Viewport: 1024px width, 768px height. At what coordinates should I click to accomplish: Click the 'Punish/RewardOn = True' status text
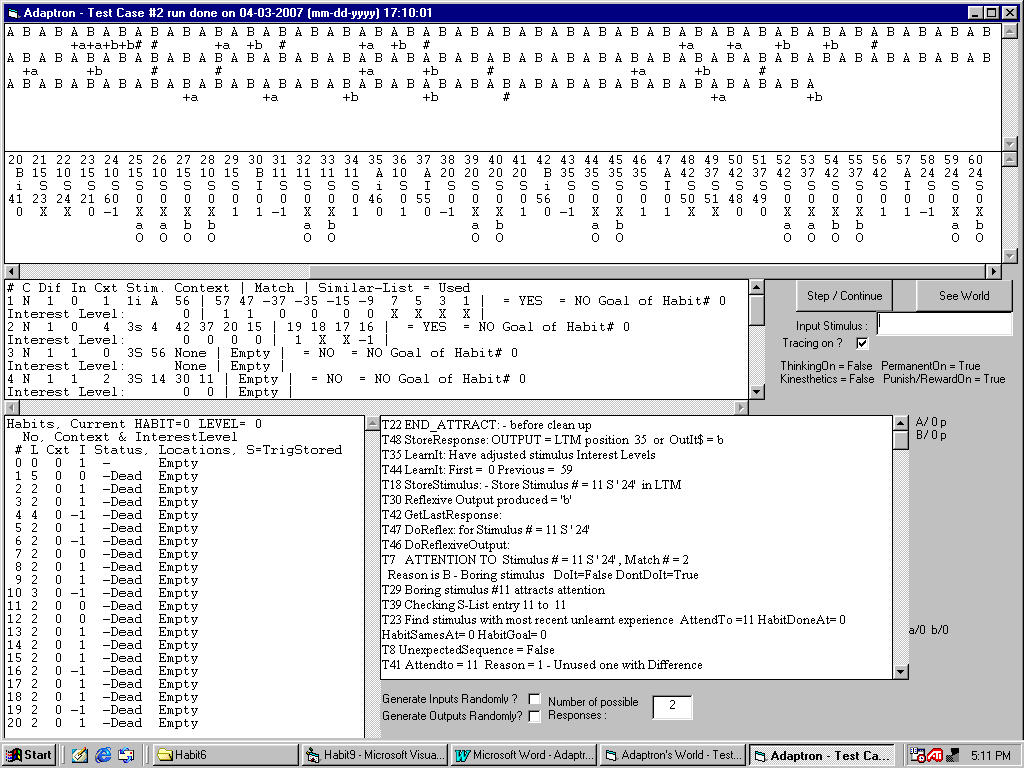944,379
